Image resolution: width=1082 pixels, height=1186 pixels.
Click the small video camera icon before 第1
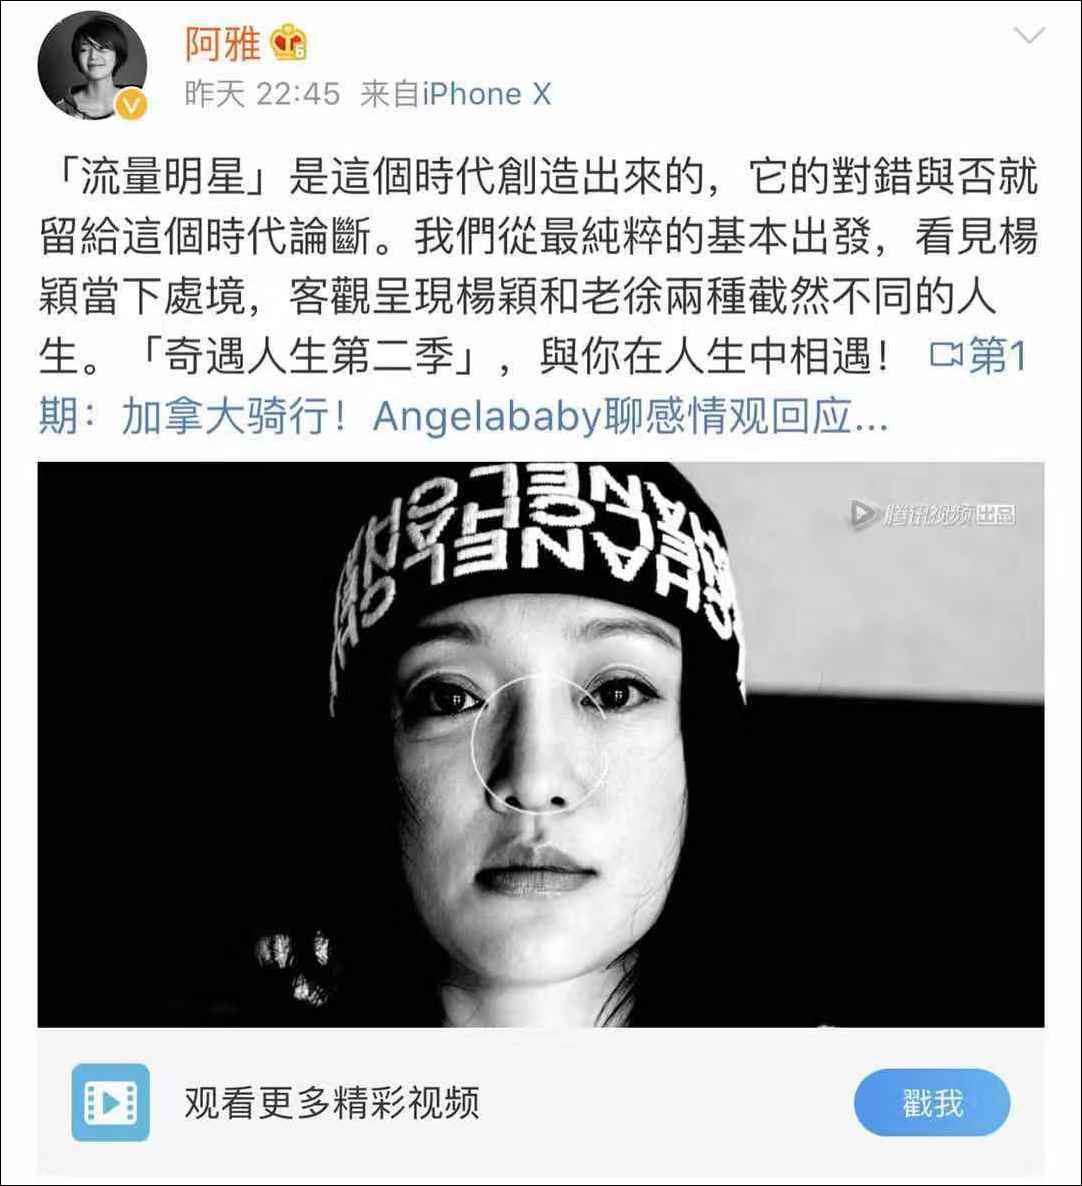point(946,354)
